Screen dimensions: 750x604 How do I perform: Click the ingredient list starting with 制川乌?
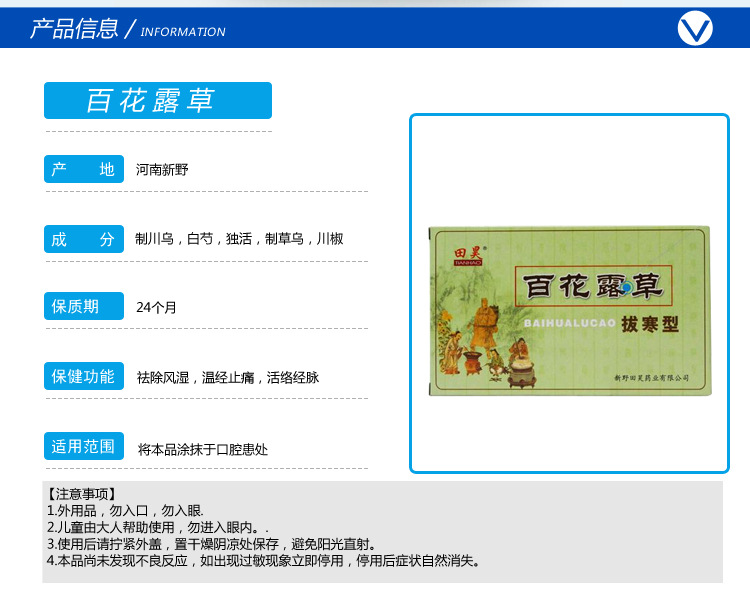[239, 239]
